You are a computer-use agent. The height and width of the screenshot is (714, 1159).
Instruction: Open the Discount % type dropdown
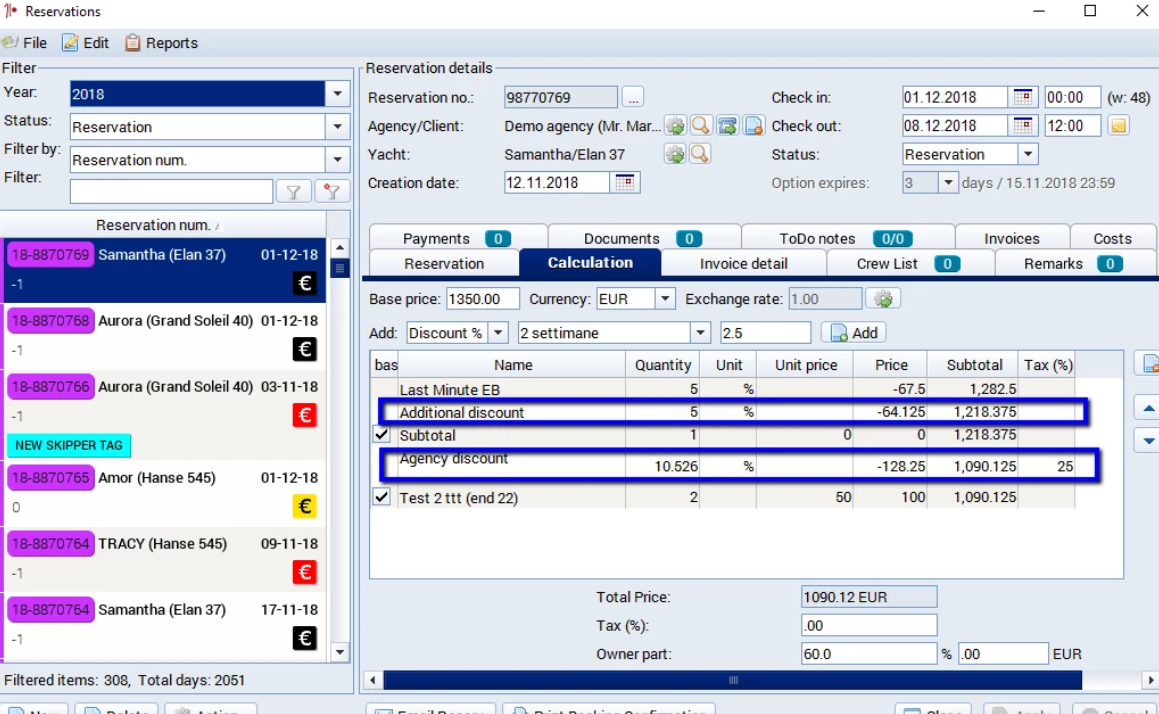498,333
